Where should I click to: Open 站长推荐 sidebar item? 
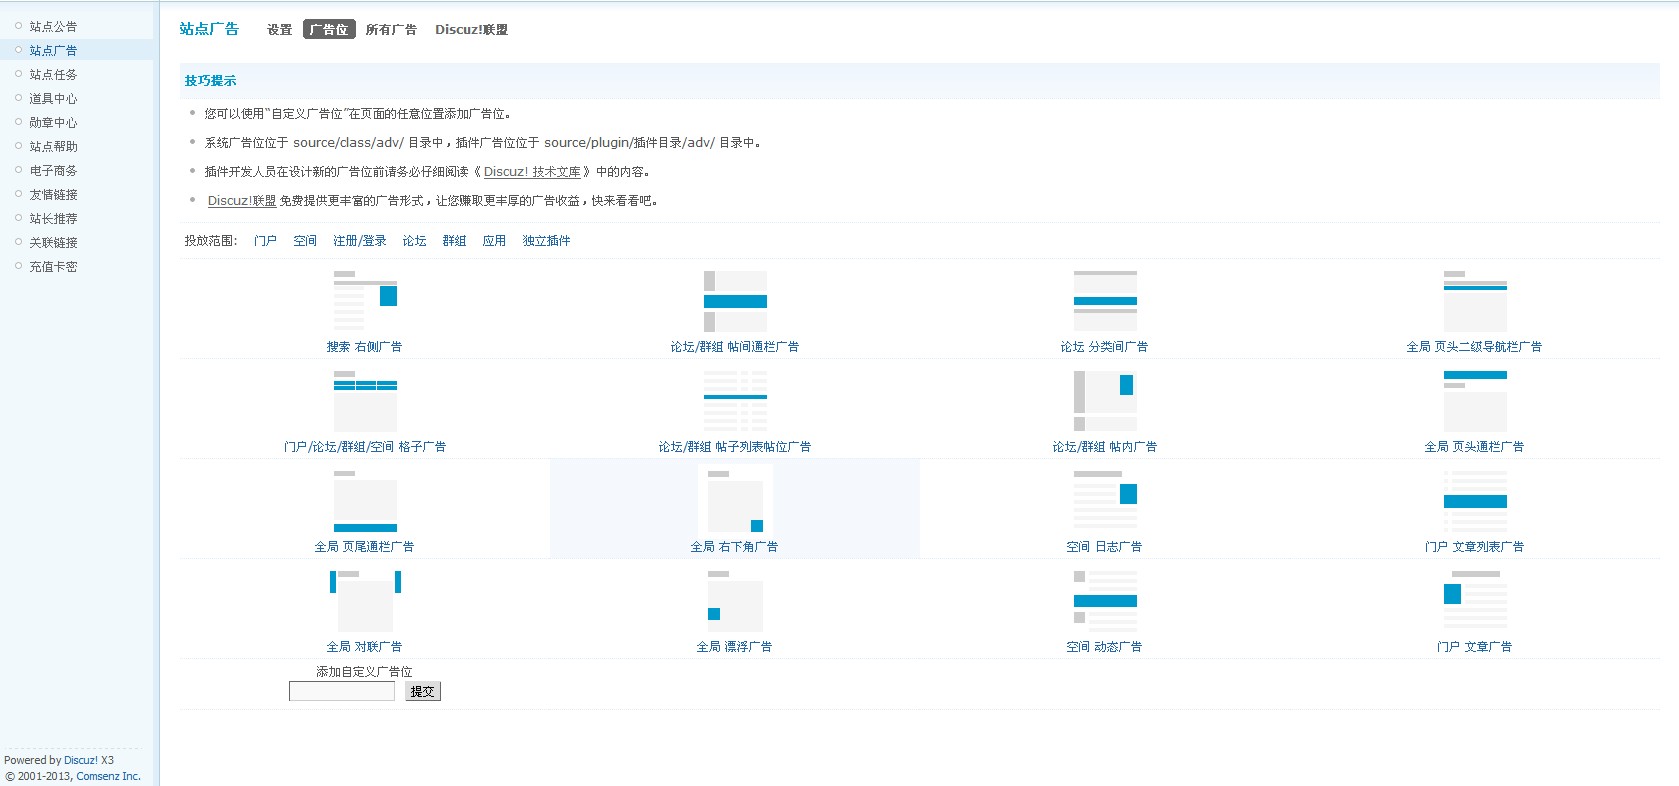[53, 218]
